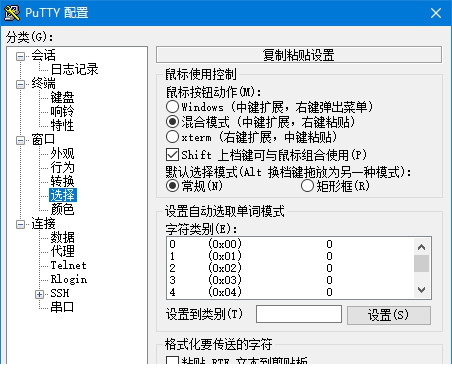Open 日志记录 settings
This screenshot has width=452, height=378.
[74, 69]
